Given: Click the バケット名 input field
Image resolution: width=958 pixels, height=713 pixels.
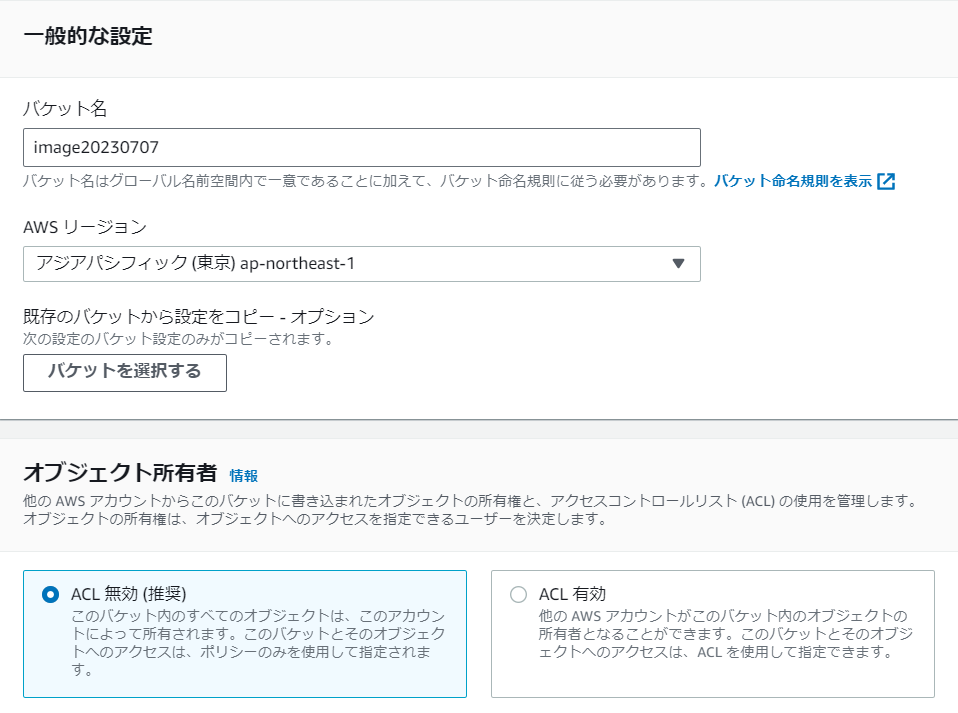Looking at the screenshot, I should coord(362,147).
